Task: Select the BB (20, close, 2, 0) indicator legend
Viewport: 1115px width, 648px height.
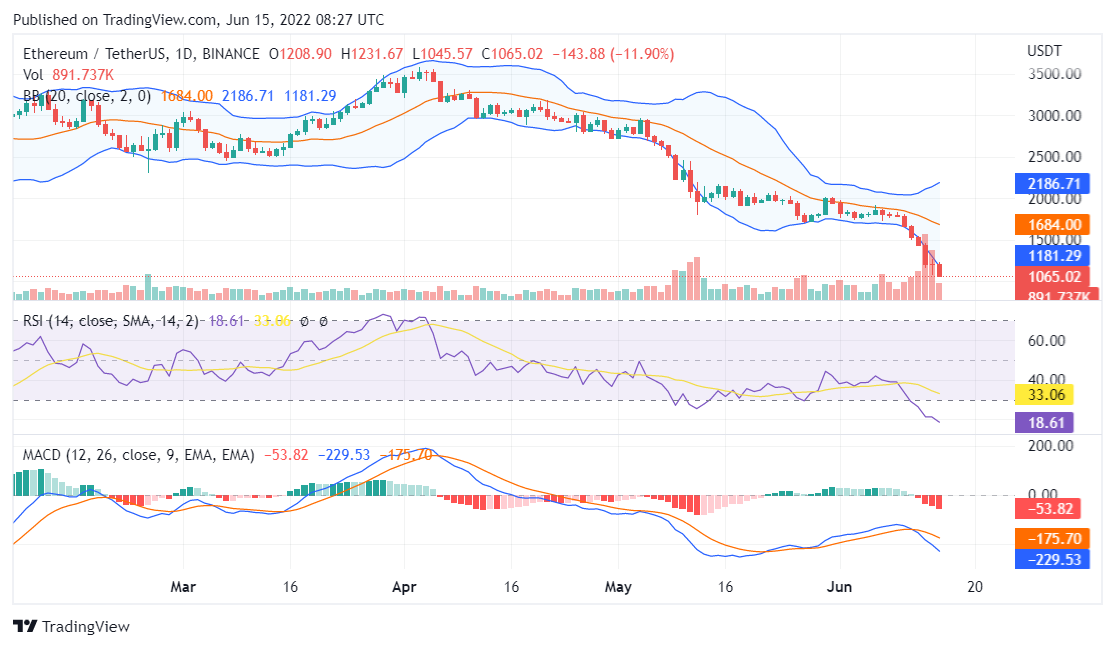Action: pos(87,96)
